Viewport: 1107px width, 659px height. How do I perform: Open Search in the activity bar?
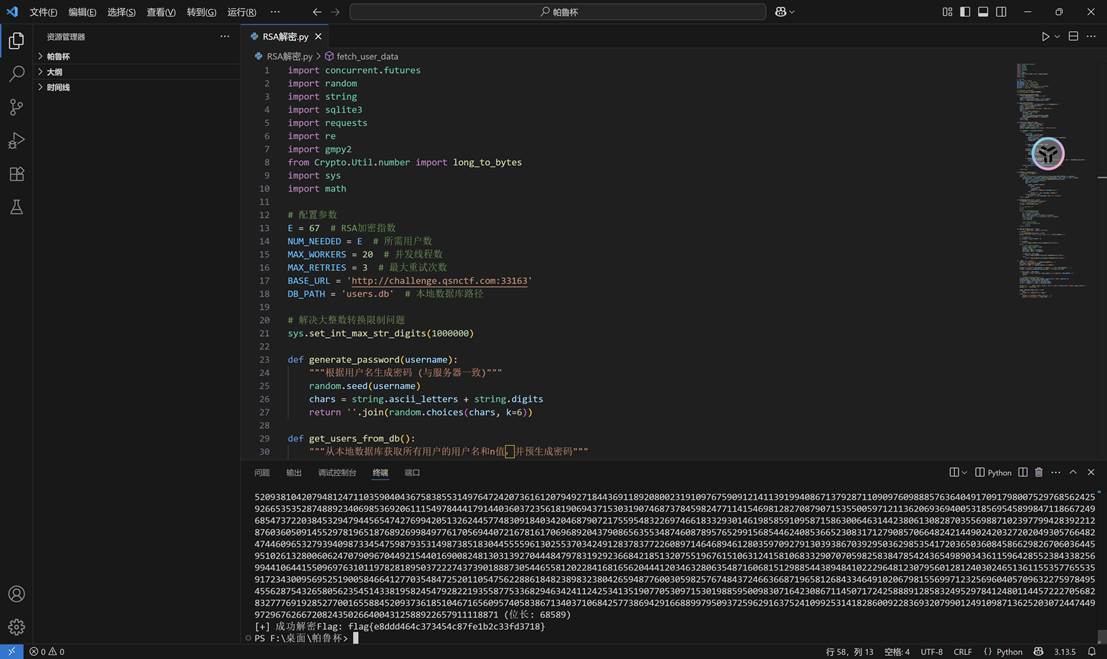click(x=16, y=73)
